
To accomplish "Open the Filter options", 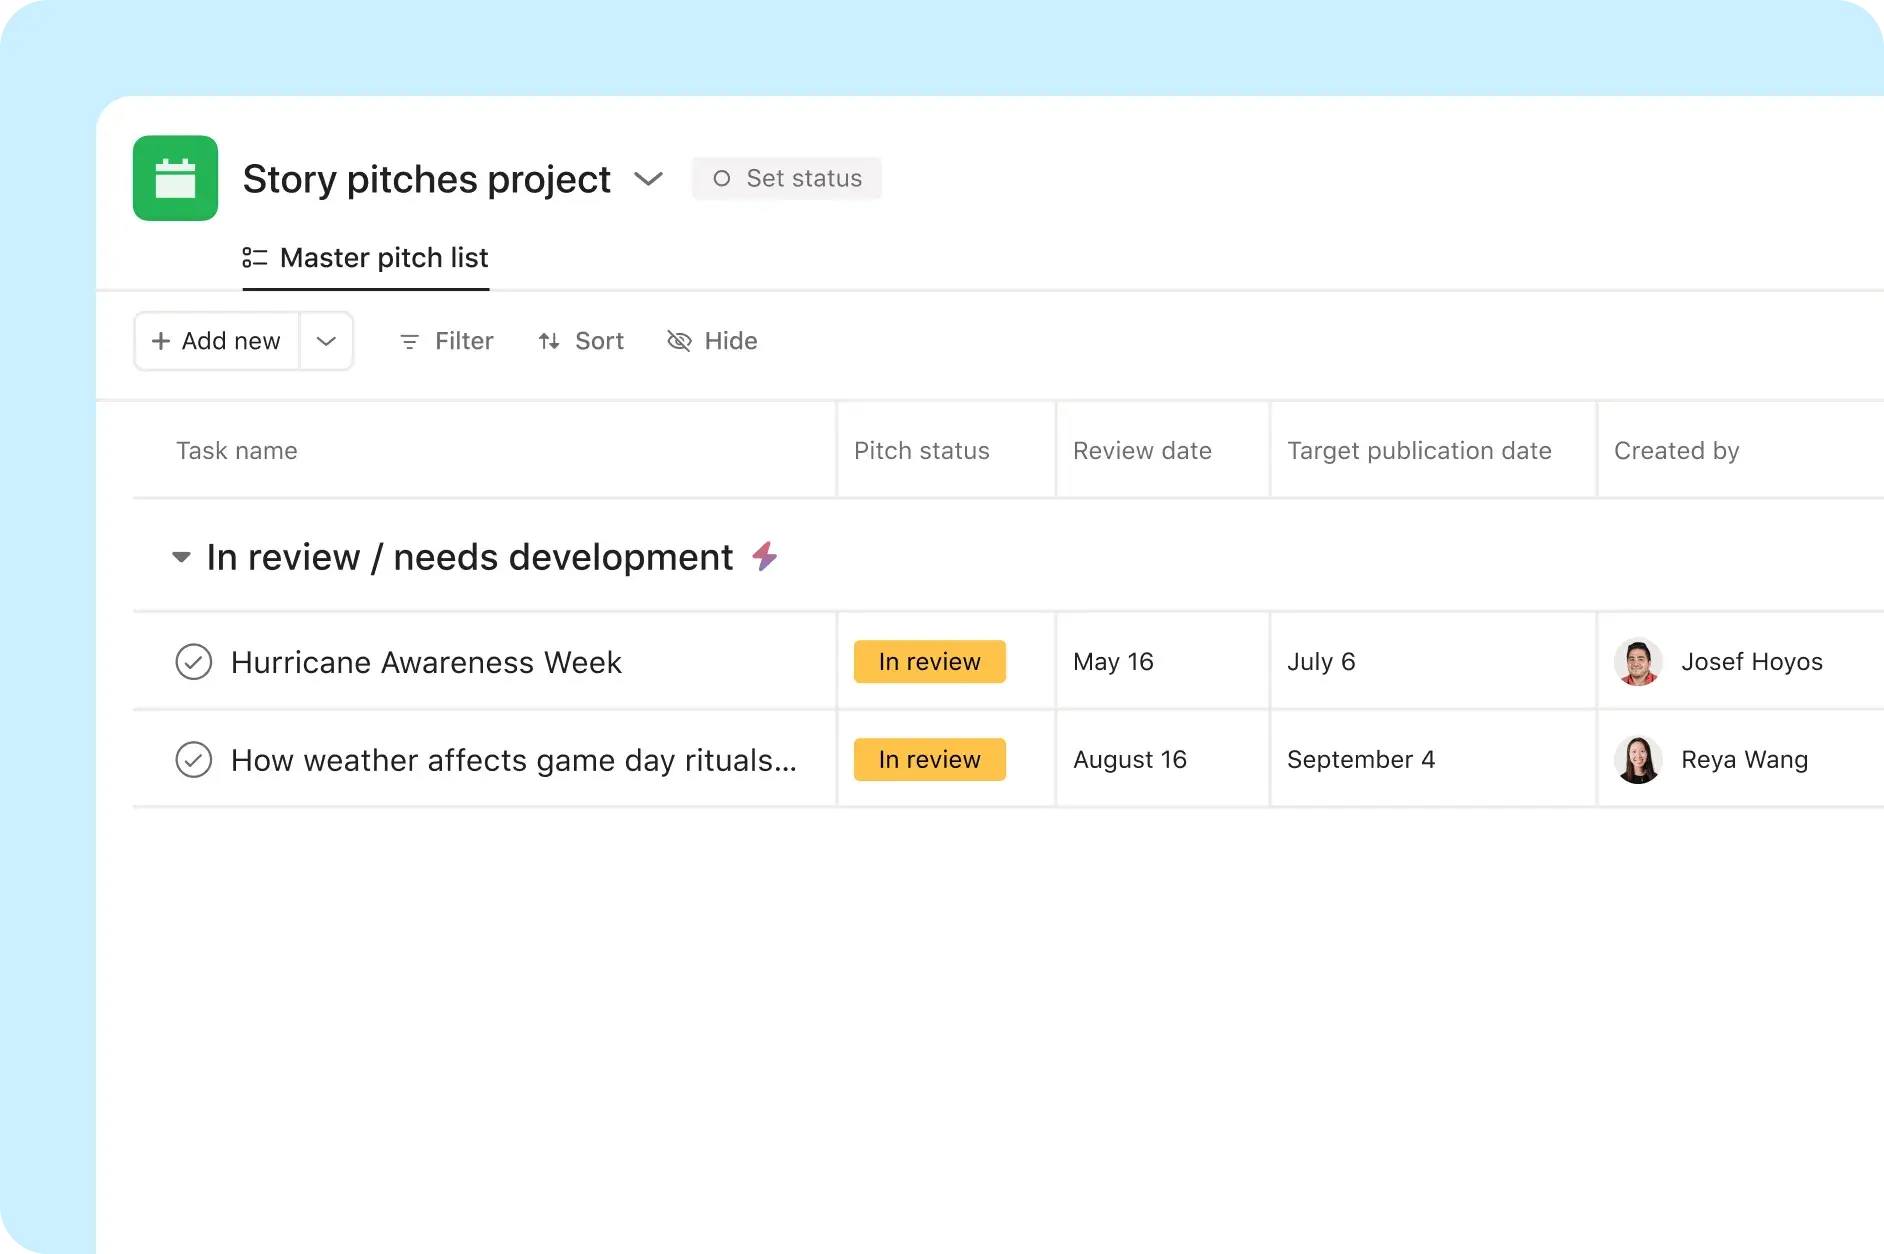I will tap(445, 341).
